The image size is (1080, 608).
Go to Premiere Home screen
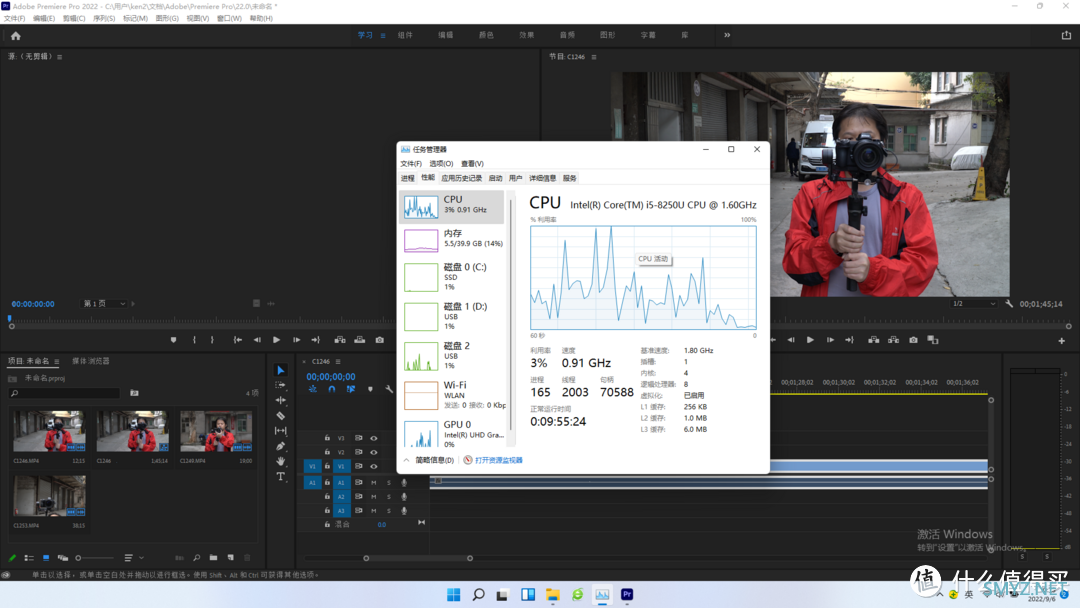15,36
